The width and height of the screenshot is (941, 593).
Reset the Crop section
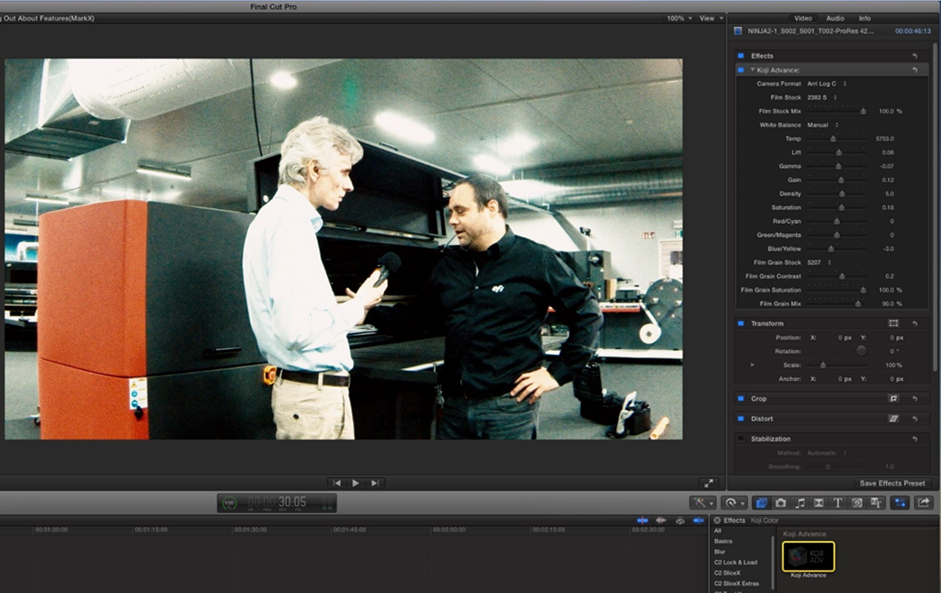tap(915, 399)
